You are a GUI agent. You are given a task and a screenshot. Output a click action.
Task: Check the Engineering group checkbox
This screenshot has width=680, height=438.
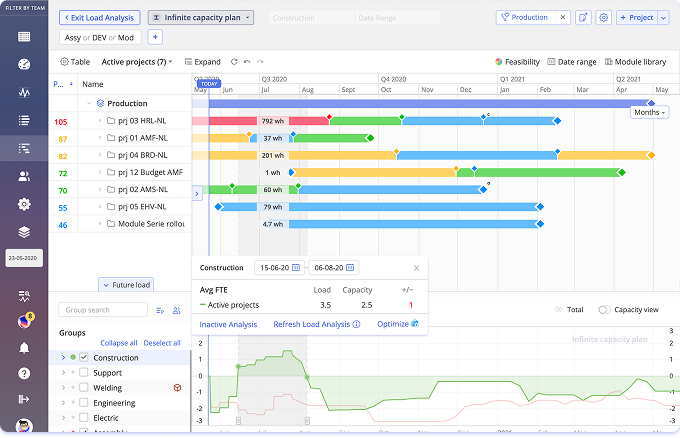point(84,402)
